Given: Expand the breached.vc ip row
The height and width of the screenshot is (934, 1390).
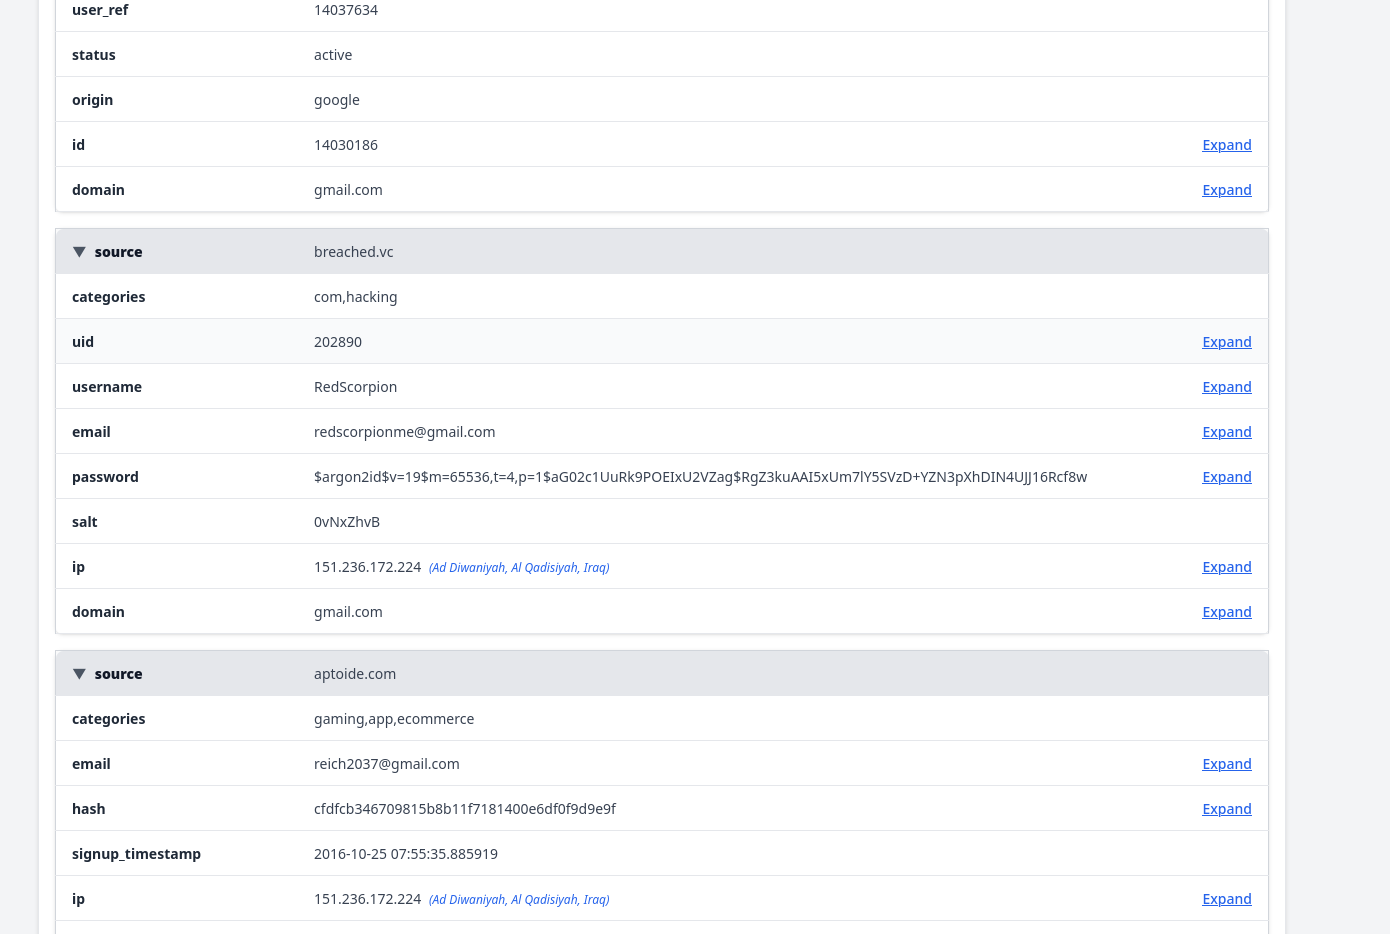Looking at the screenshot, I should pyautogui.click(x=1226, y=567).
